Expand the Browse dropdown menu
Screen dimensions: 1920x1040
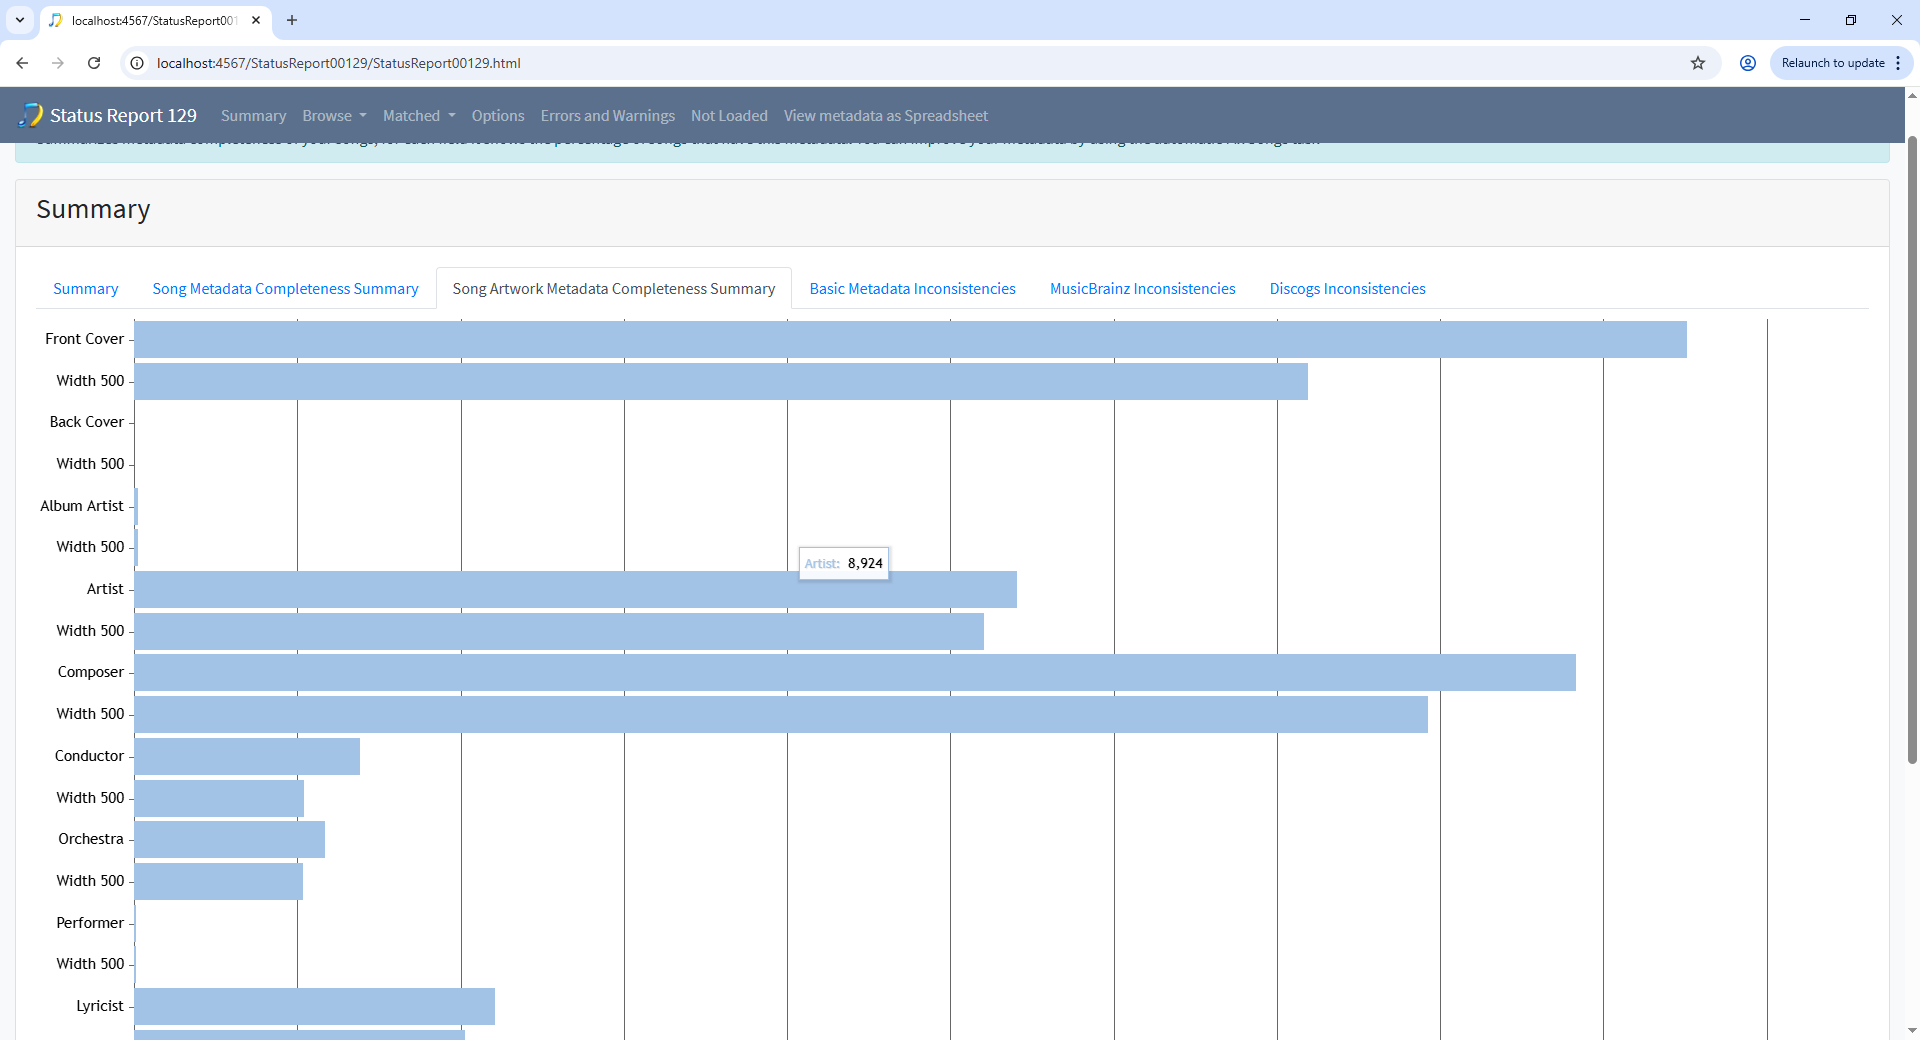point(334,116)
